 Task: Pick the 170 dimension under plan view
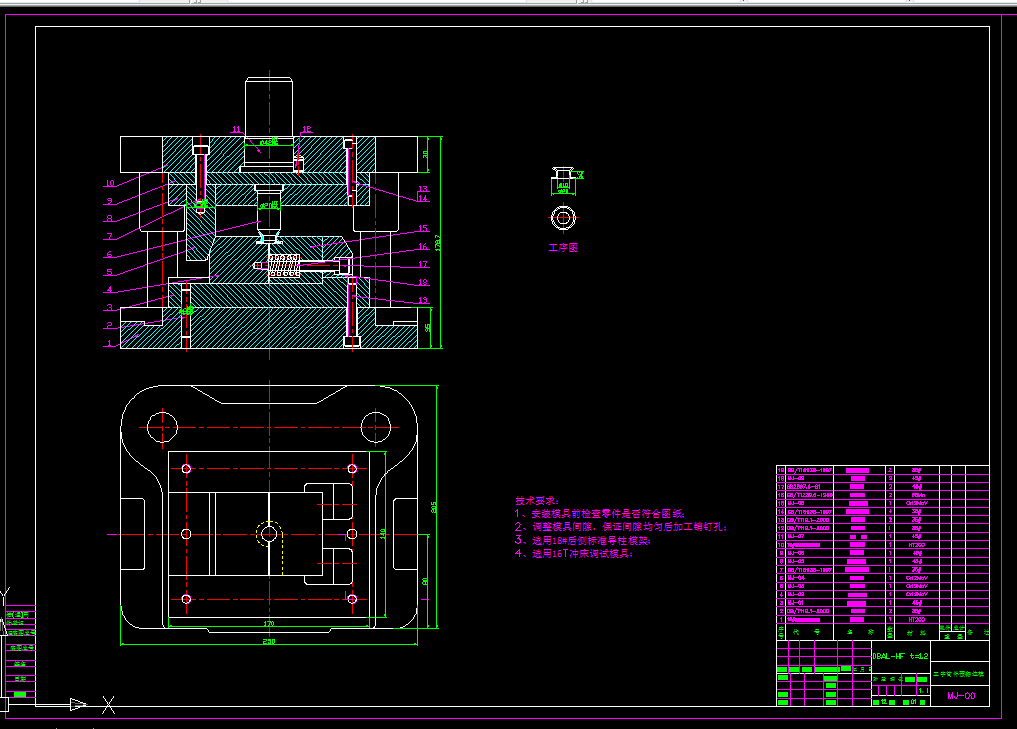pos(269,623)
